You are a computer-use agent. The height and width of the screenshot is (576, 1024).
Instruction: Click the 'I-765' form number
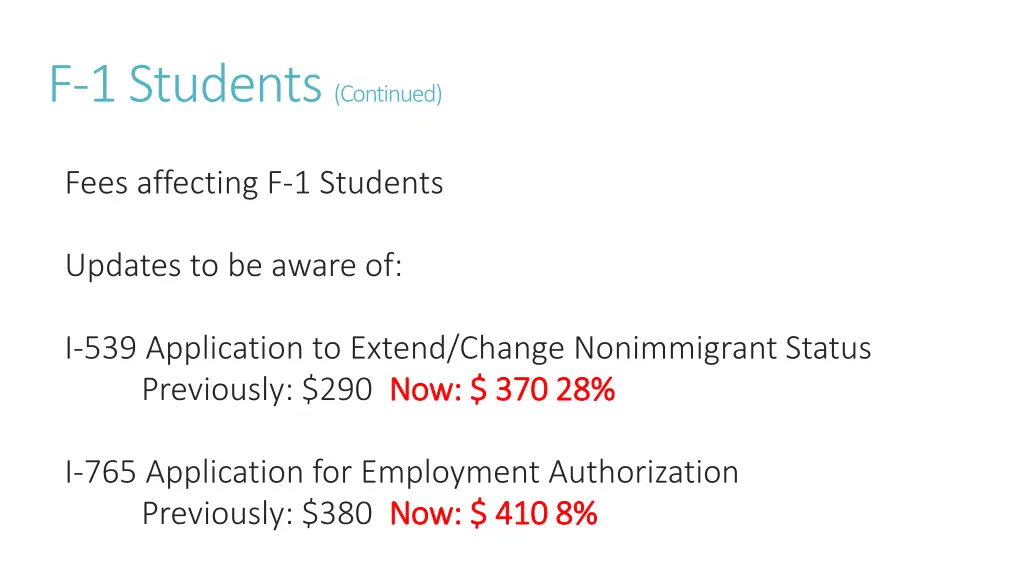(x=101, y=472)
